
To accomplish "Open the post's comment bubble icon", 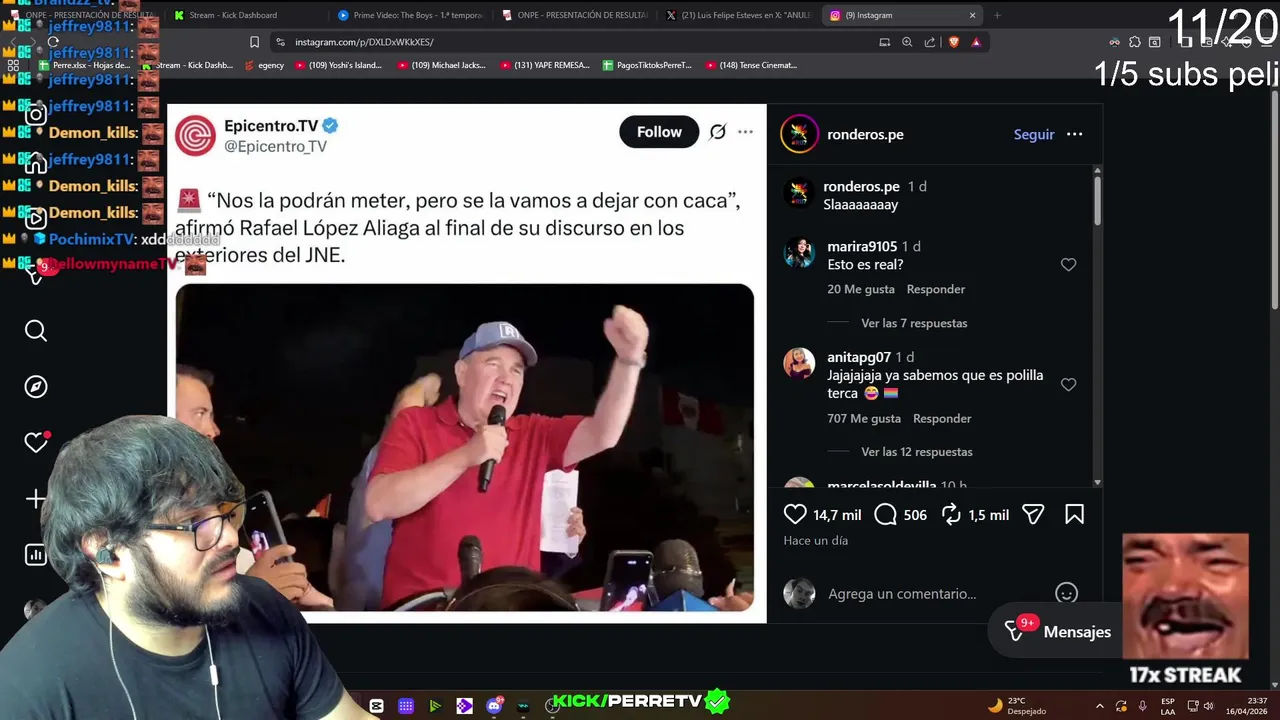I will (x=886, y=514).
